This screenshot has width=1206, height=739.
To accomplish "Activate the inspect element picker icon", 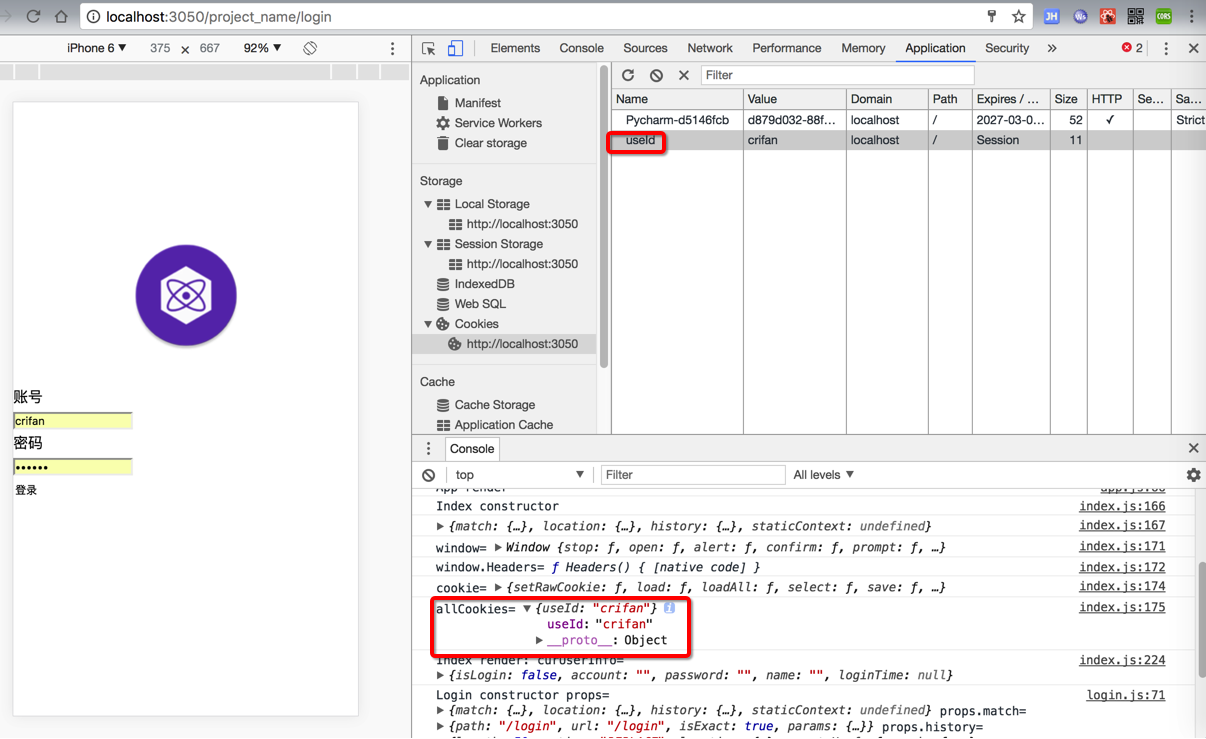I will (x=428, y=48).
